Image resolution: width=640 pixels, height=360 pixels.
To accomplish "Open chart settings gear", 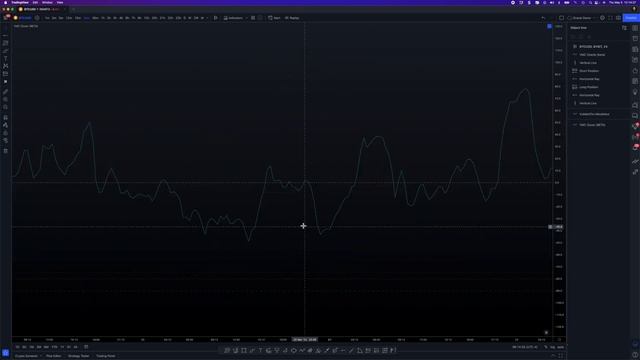I will pos(602,18).
